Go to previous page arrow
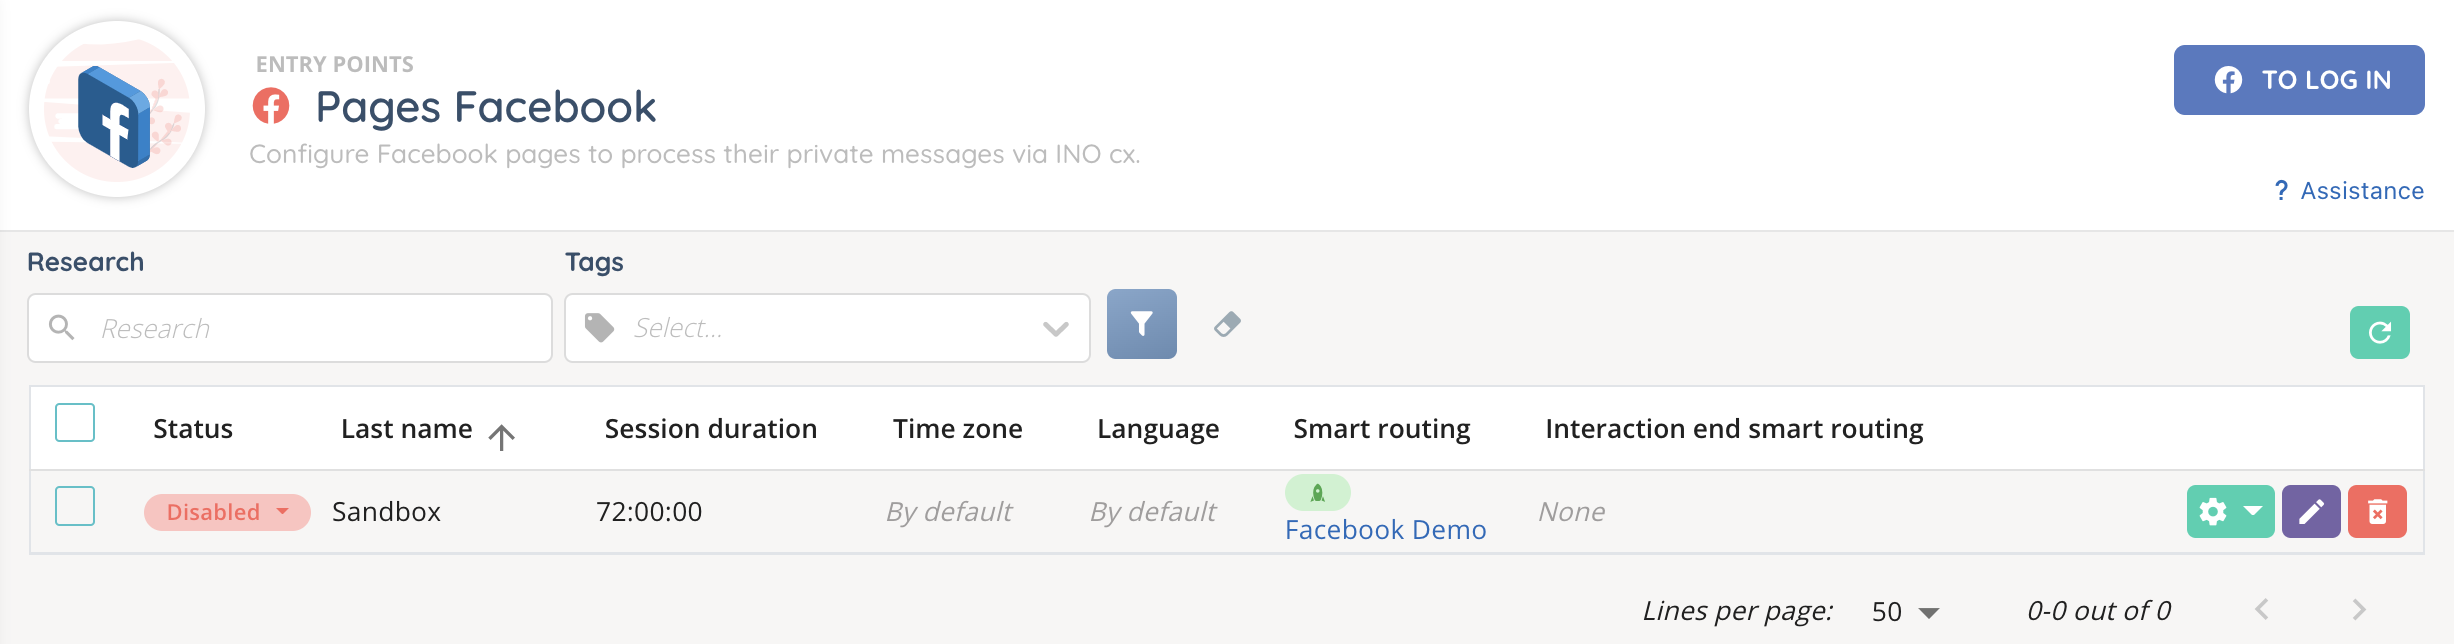This screenshot has width=2454, height=644. (2262, 610)
